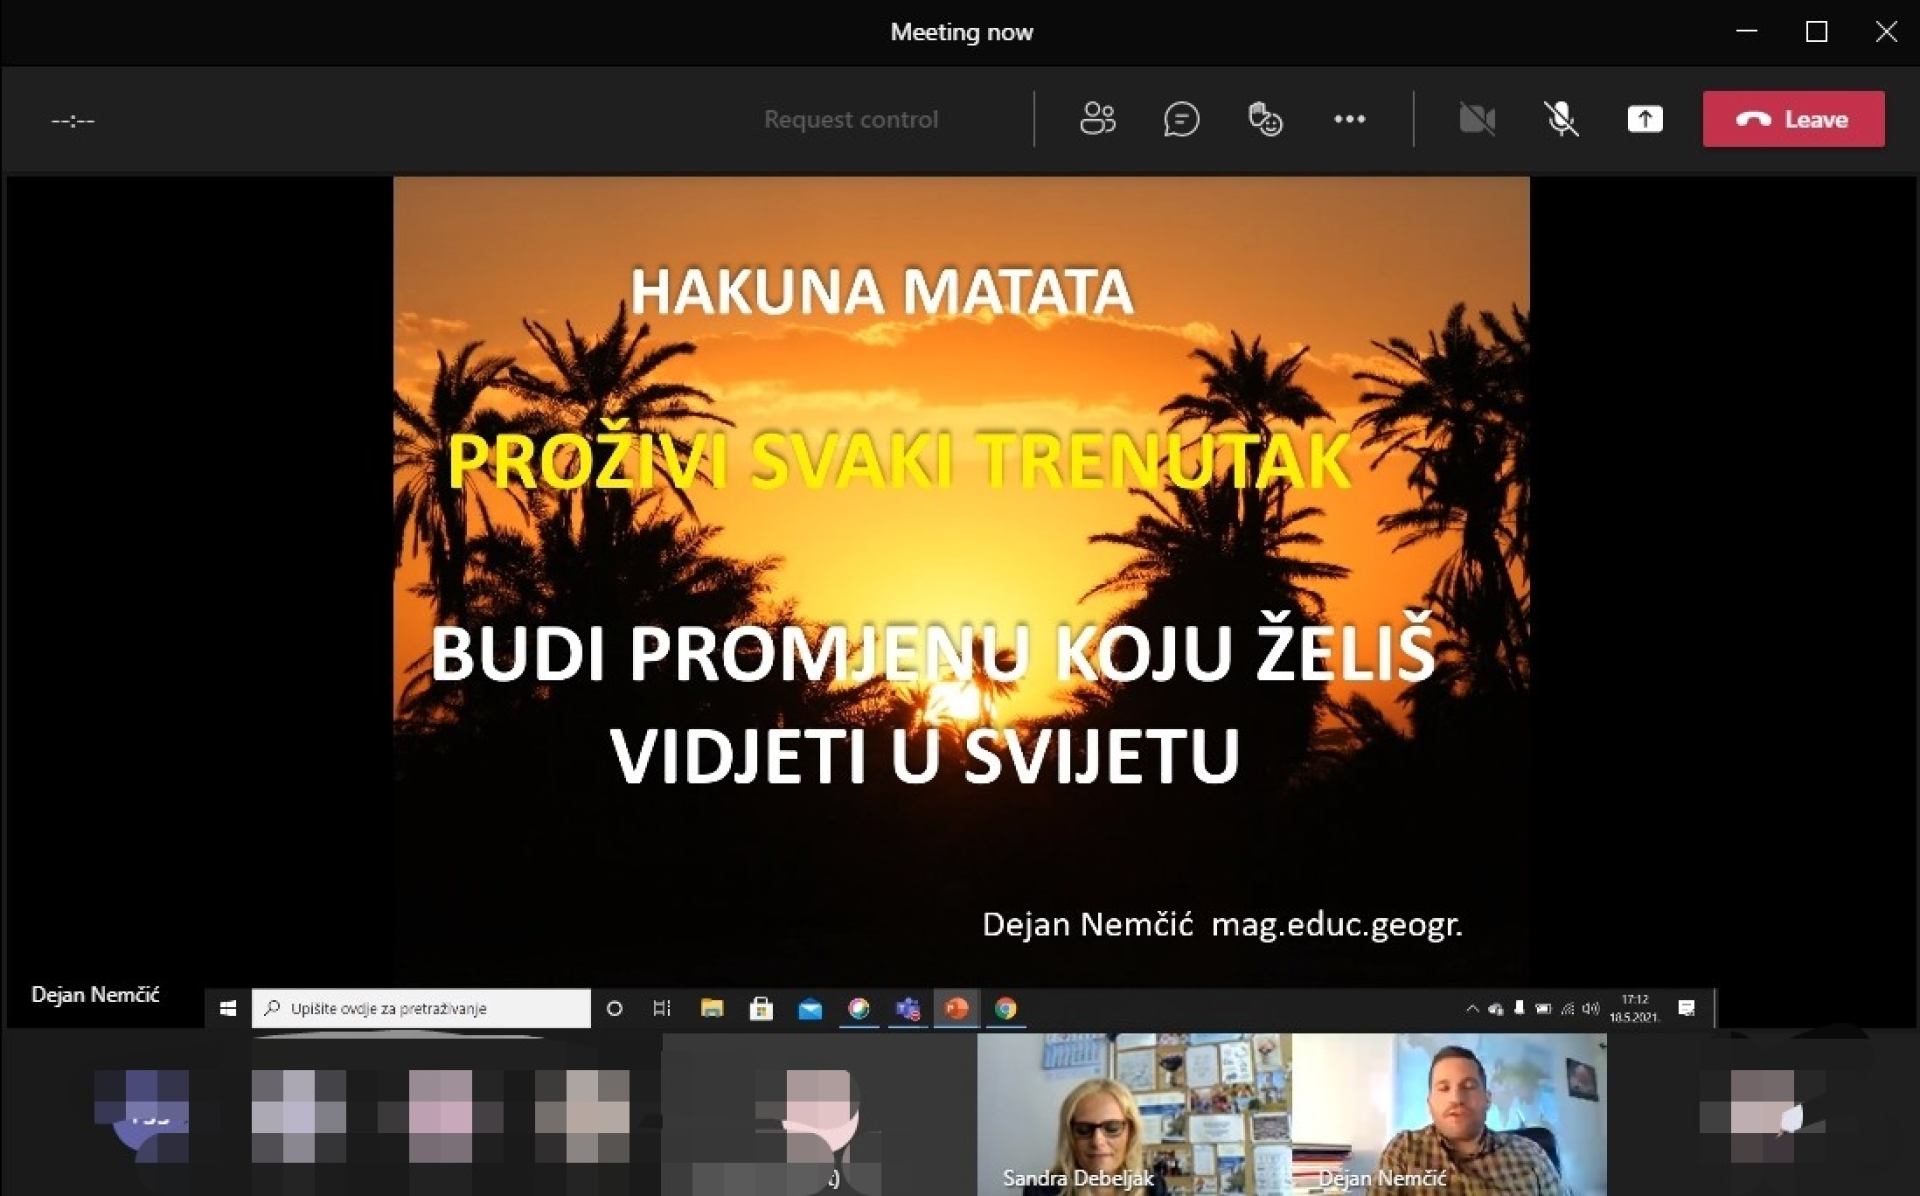Click the Leave button

click(x=1793, y=119)
